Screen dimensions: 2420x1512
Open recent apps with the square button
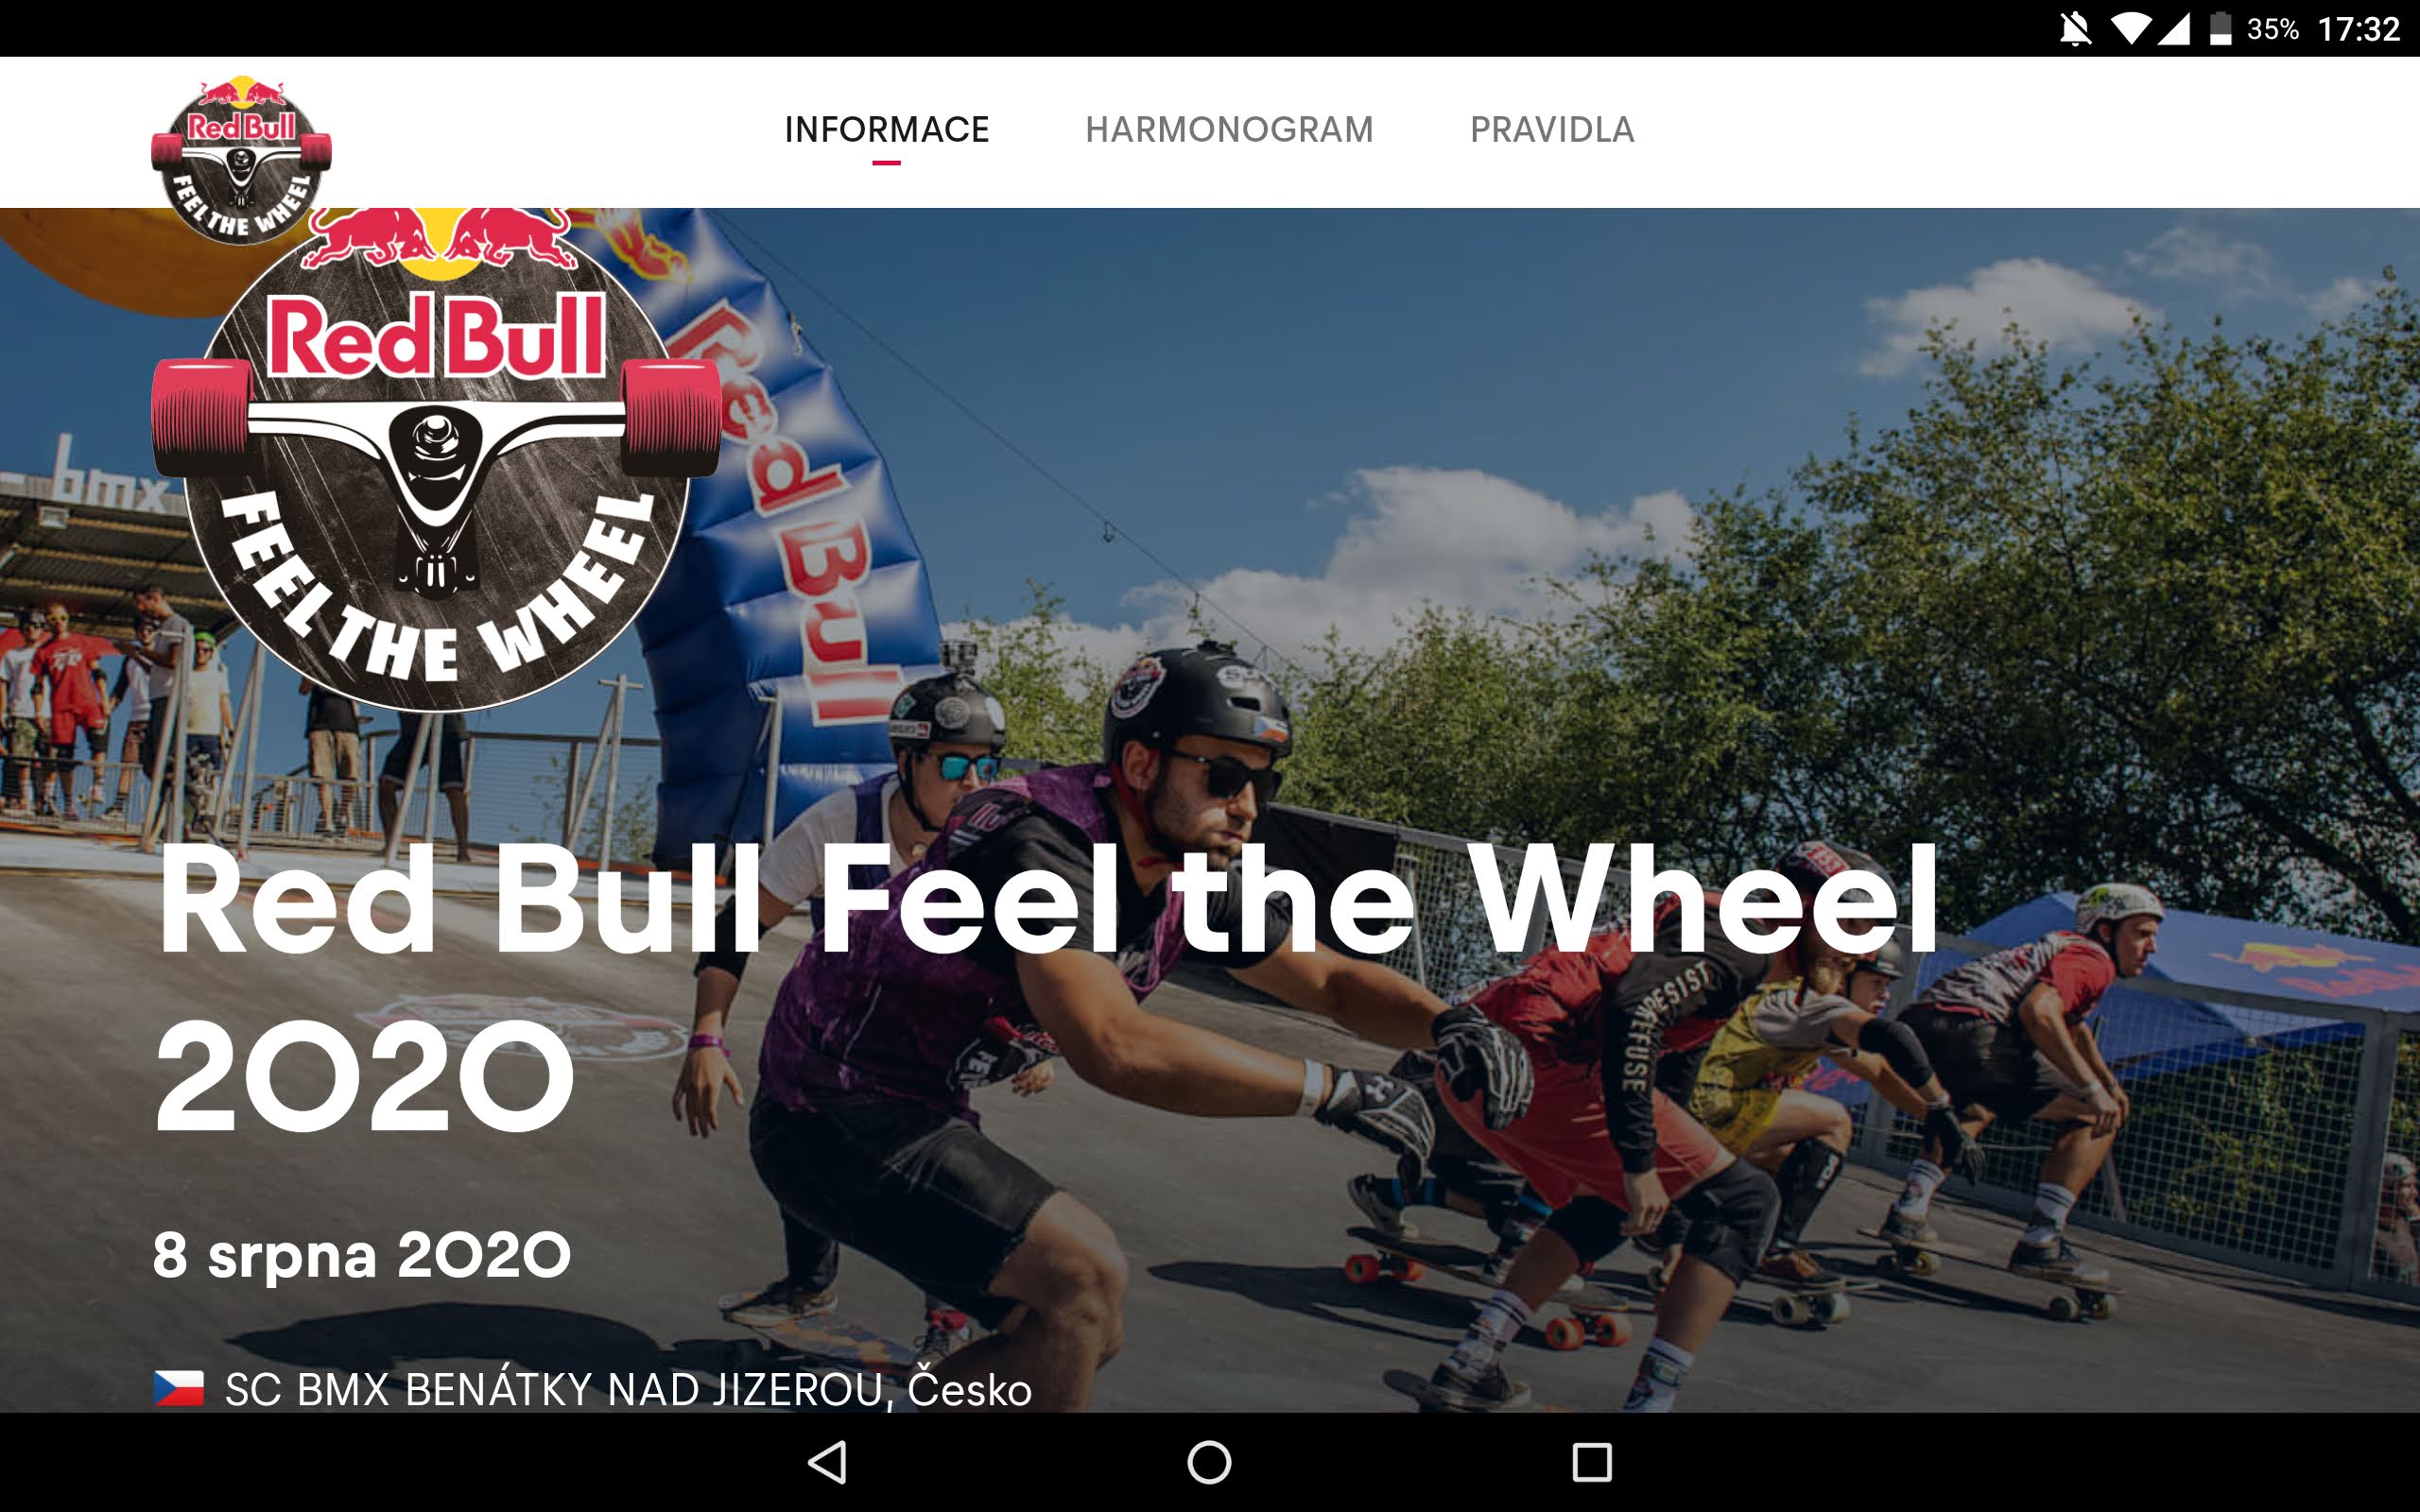[1592, 1462]
